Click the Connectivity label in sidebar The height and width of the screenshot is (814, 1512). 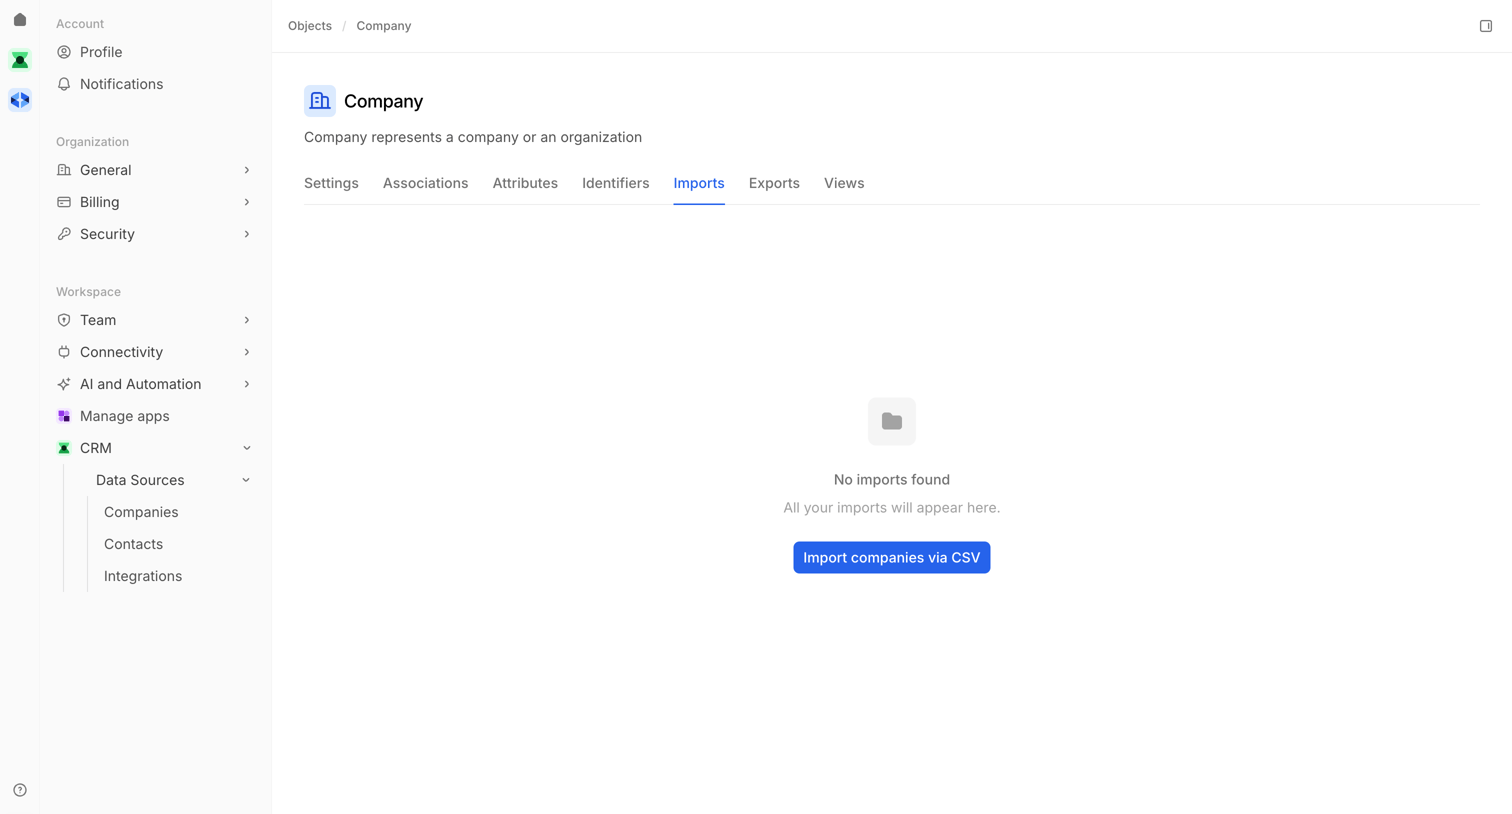pos(121,352)
